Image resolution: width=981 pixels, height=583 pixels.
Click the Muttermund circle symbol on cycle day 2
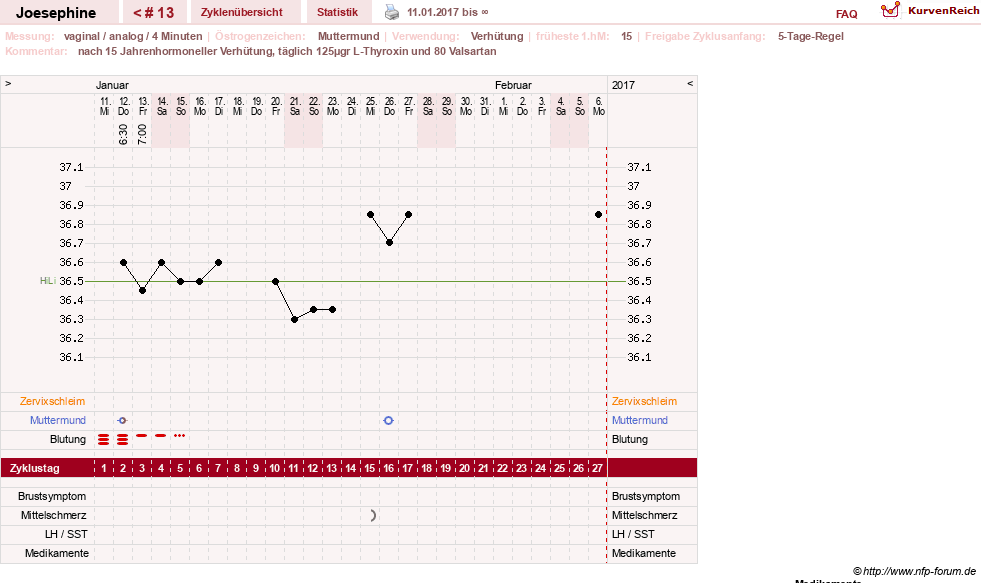[123, 420]
